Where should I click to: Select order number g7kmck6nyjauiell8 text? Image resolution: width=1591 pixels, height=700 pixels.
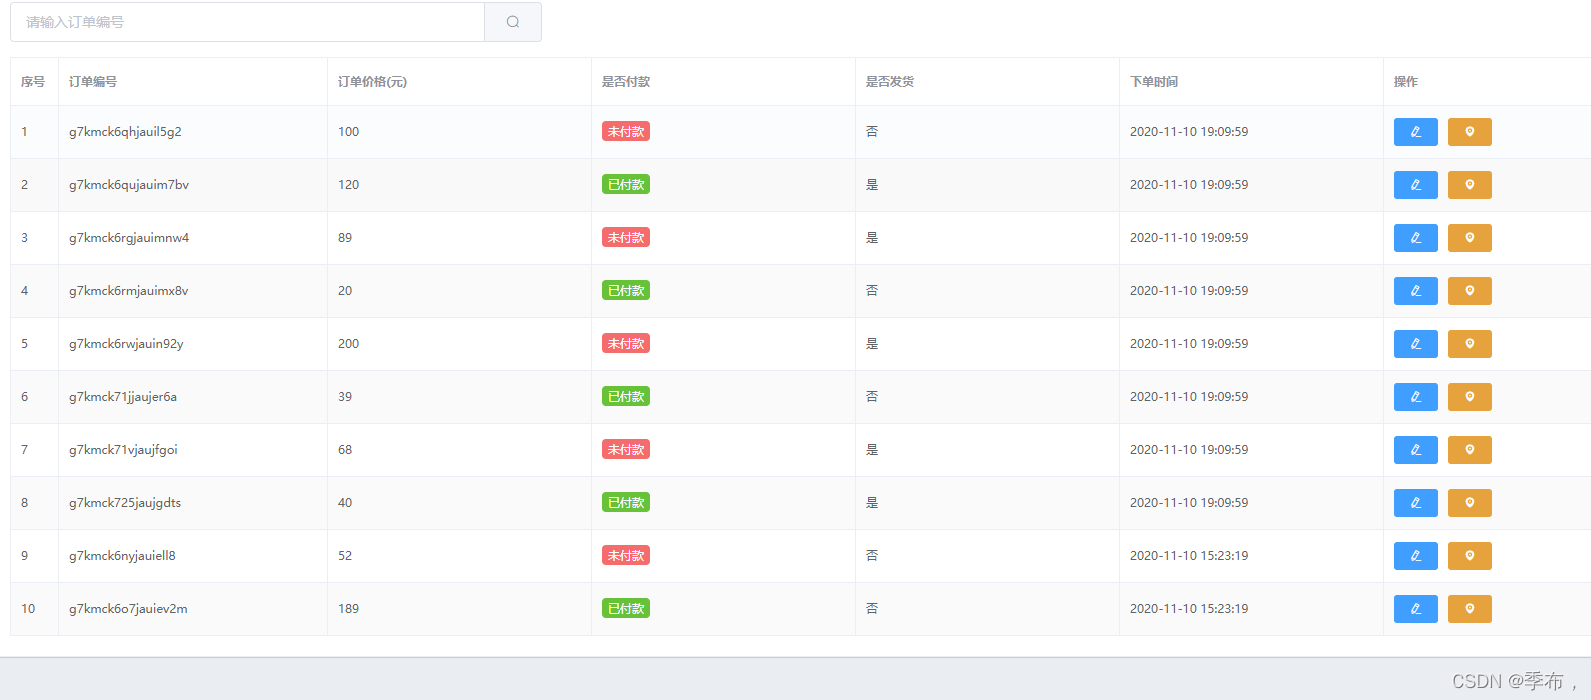click(122, 556)
